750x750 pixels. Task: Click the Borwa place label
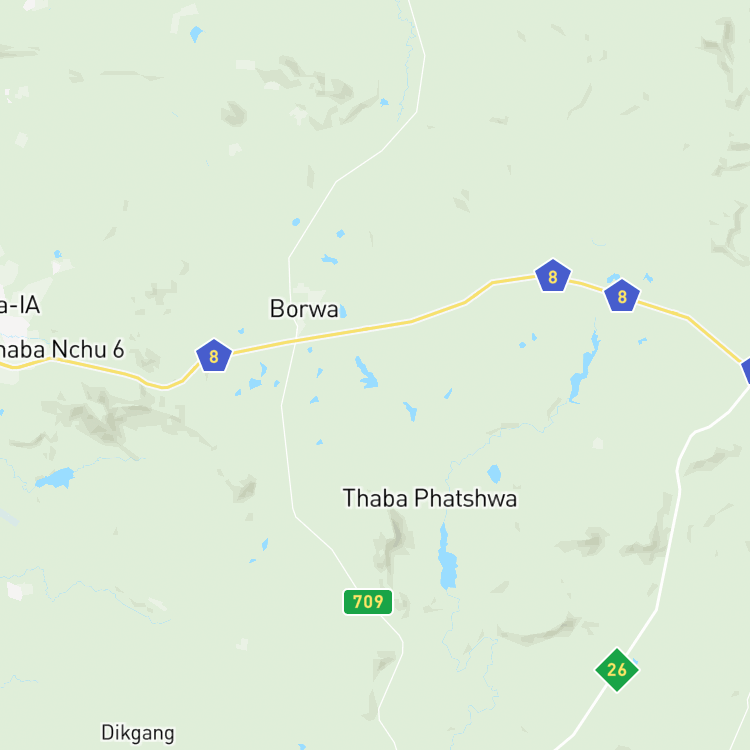(x=304, y=309)
